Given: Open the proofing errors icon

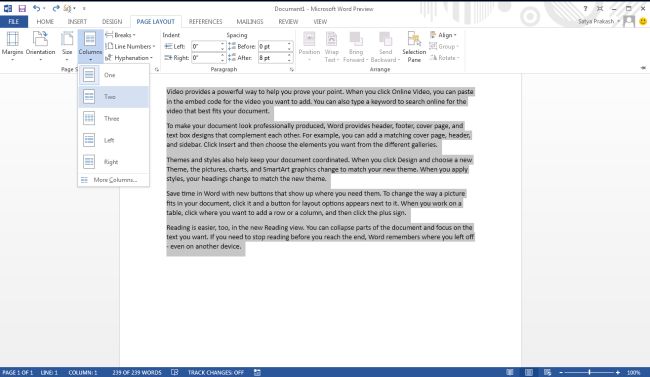Looking at the screenshot, I should point(175,372).
